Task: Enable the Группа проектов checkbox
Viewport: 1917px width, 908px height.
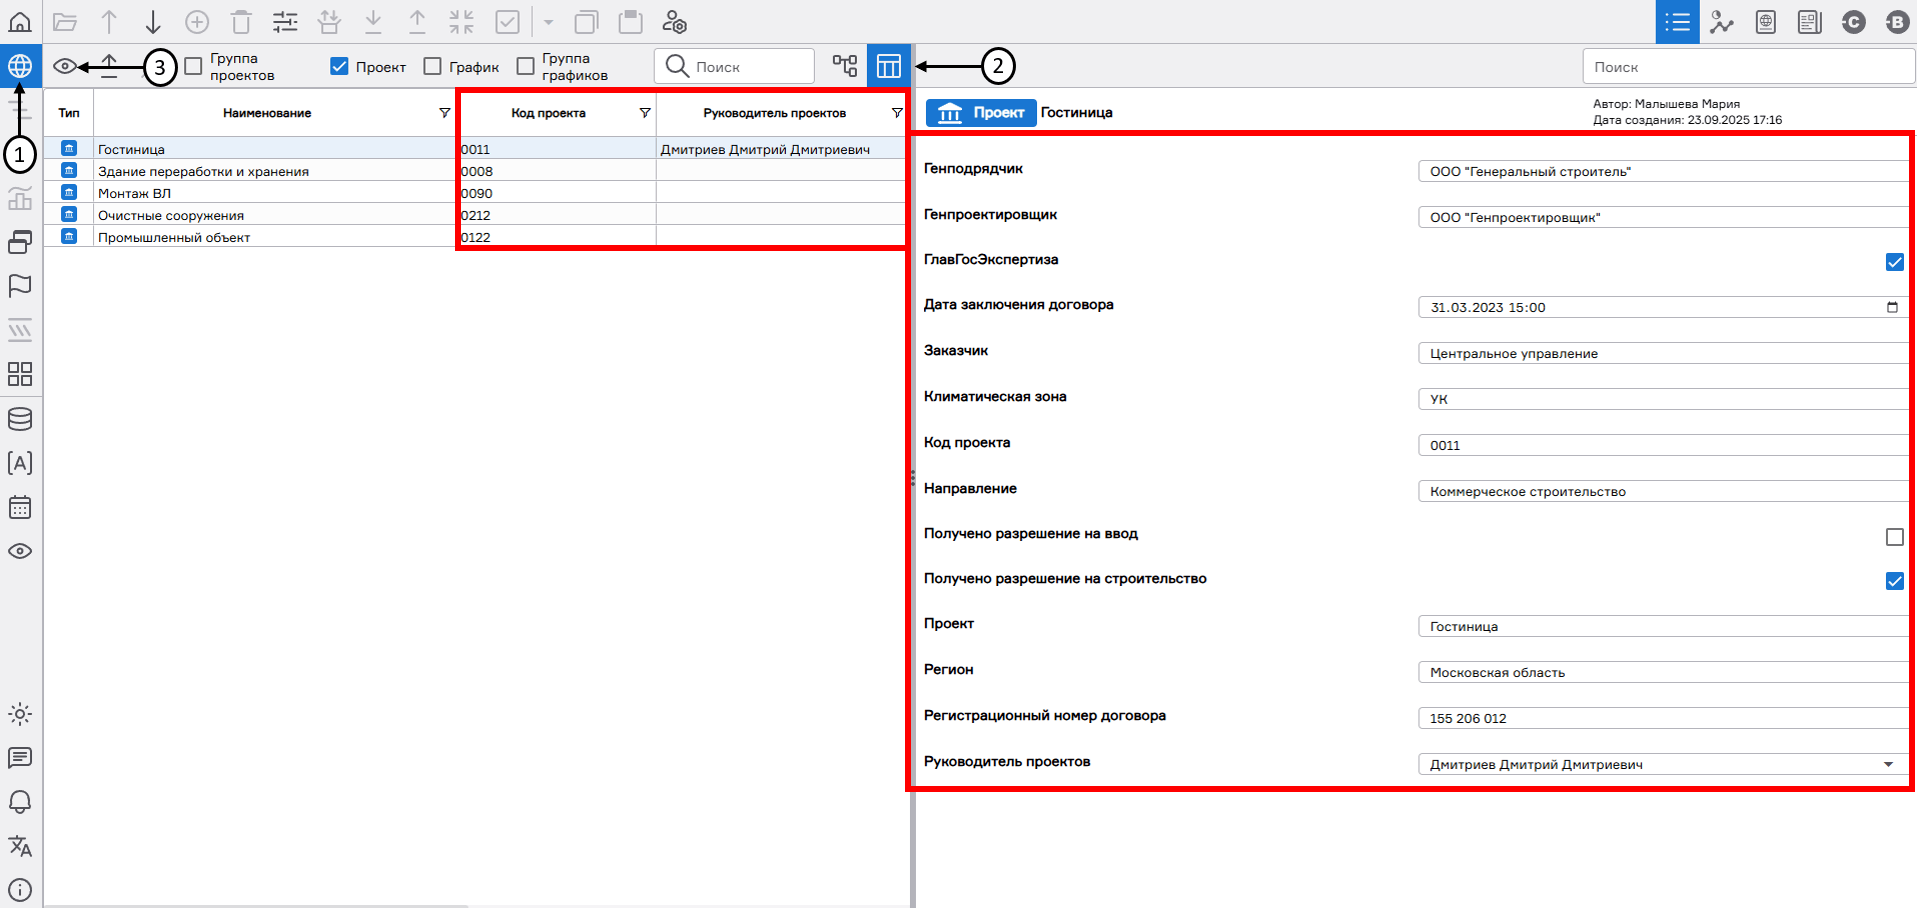Action: [194, 67]
